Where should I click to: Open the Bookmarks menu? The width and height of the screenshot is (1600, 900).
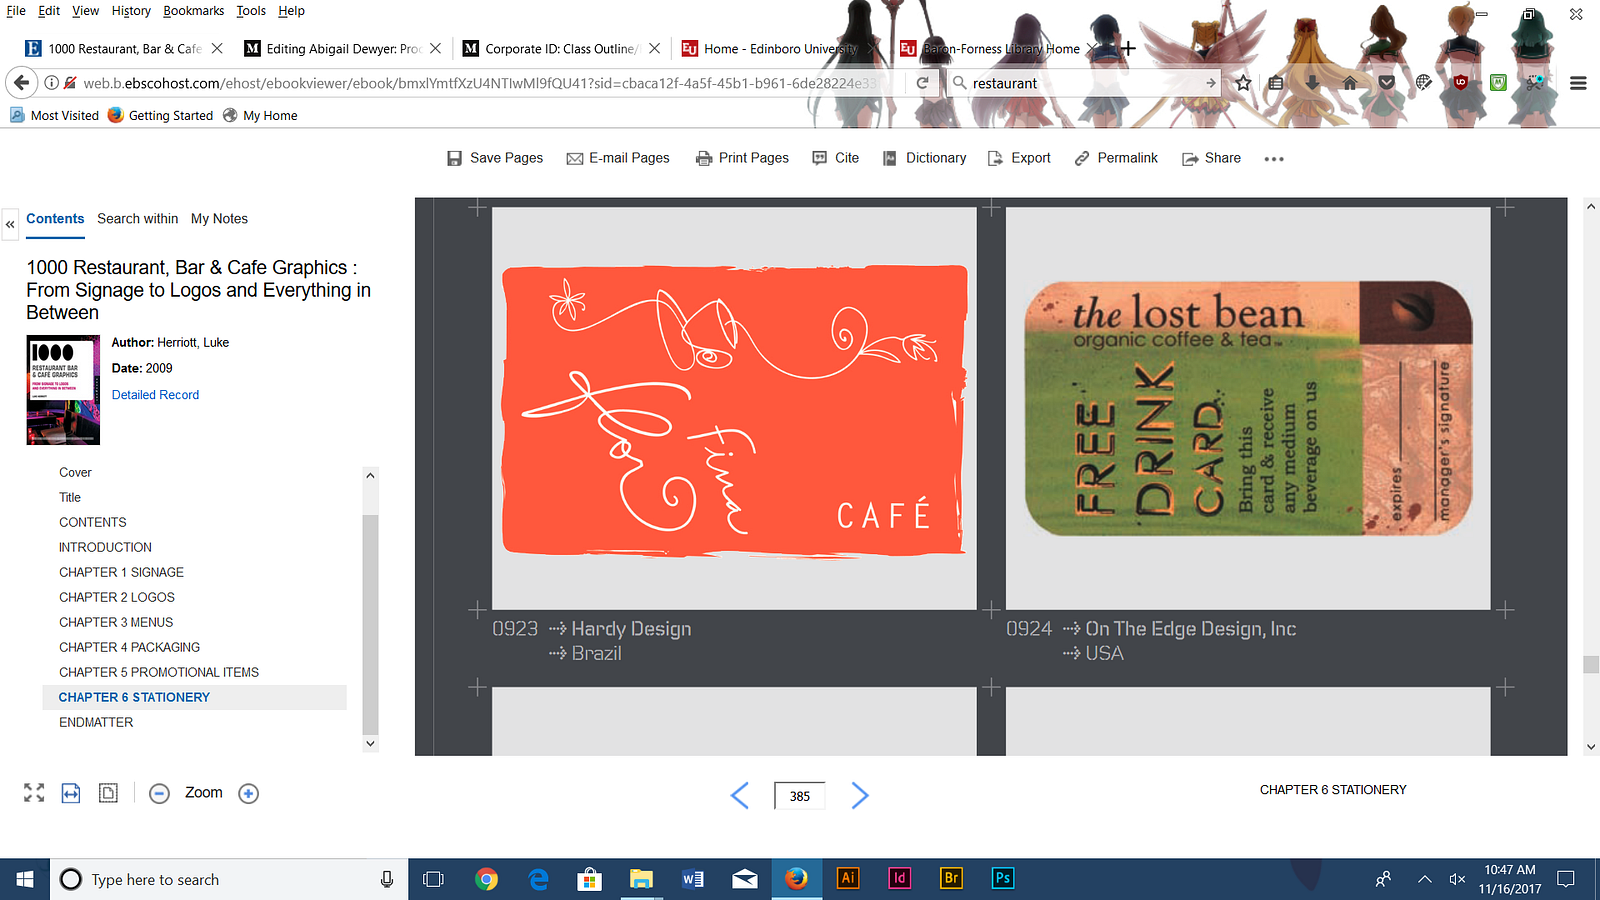click(194, 11)
